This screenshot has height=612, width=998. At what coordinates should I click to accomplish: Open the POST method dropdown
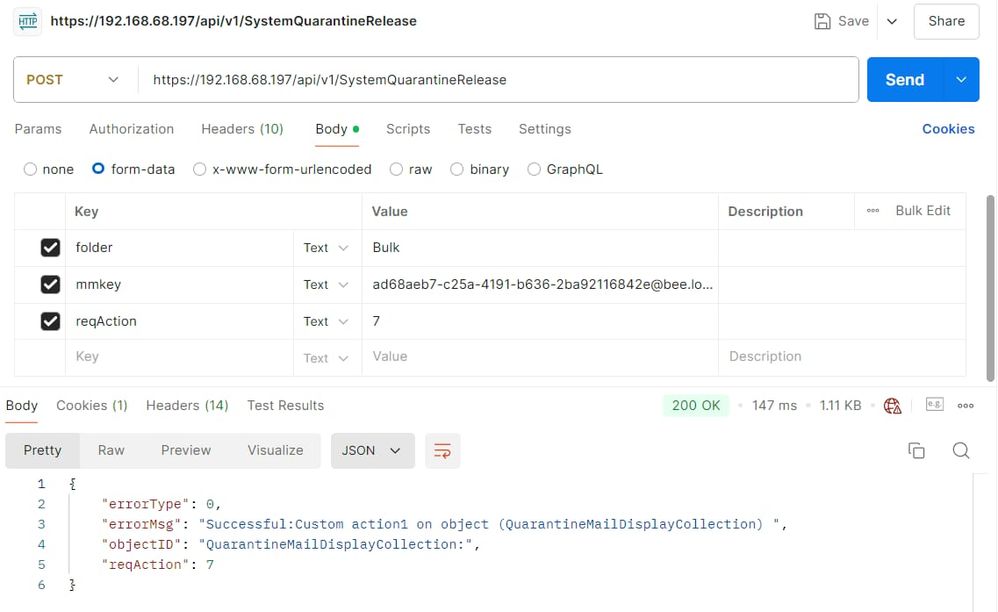tap(73, 80)
